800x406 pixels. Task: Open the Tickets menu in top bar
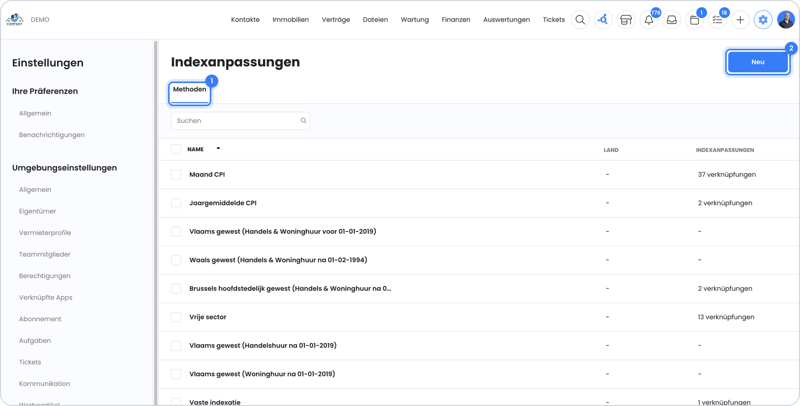point(554,20)
